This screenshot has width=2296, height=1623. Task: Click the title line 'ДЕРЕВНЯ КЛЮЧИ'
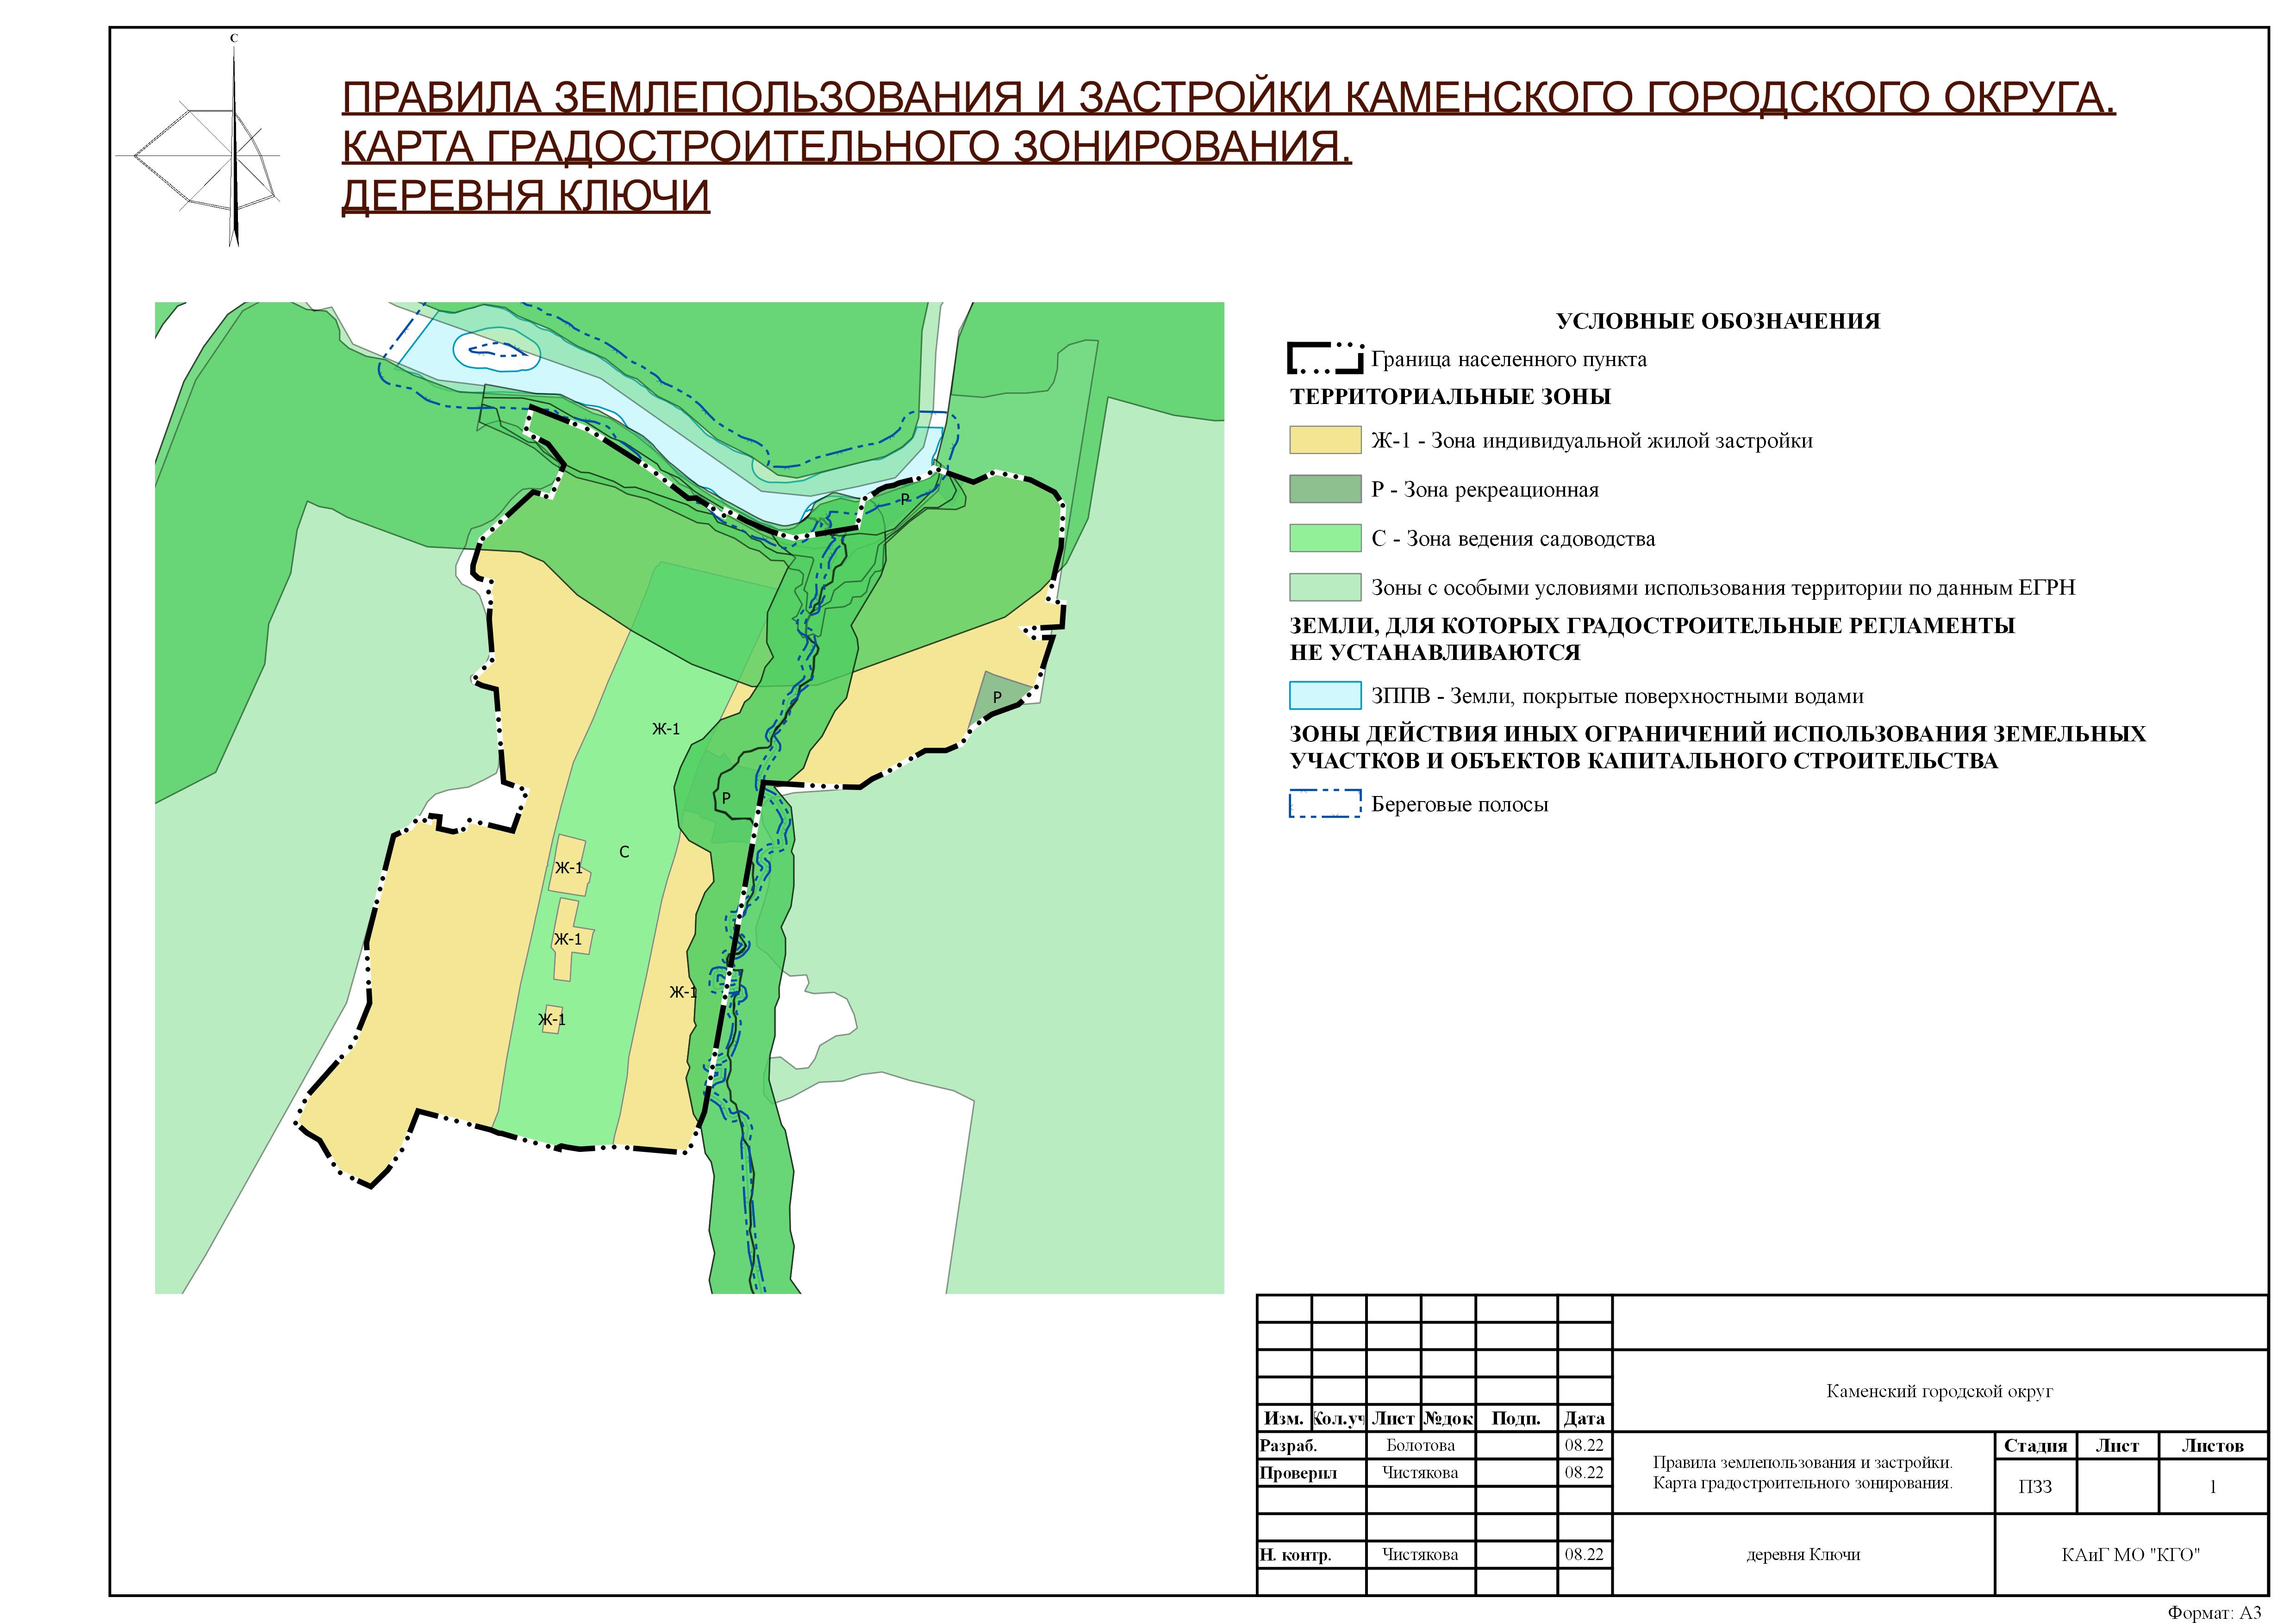point(526,196)
